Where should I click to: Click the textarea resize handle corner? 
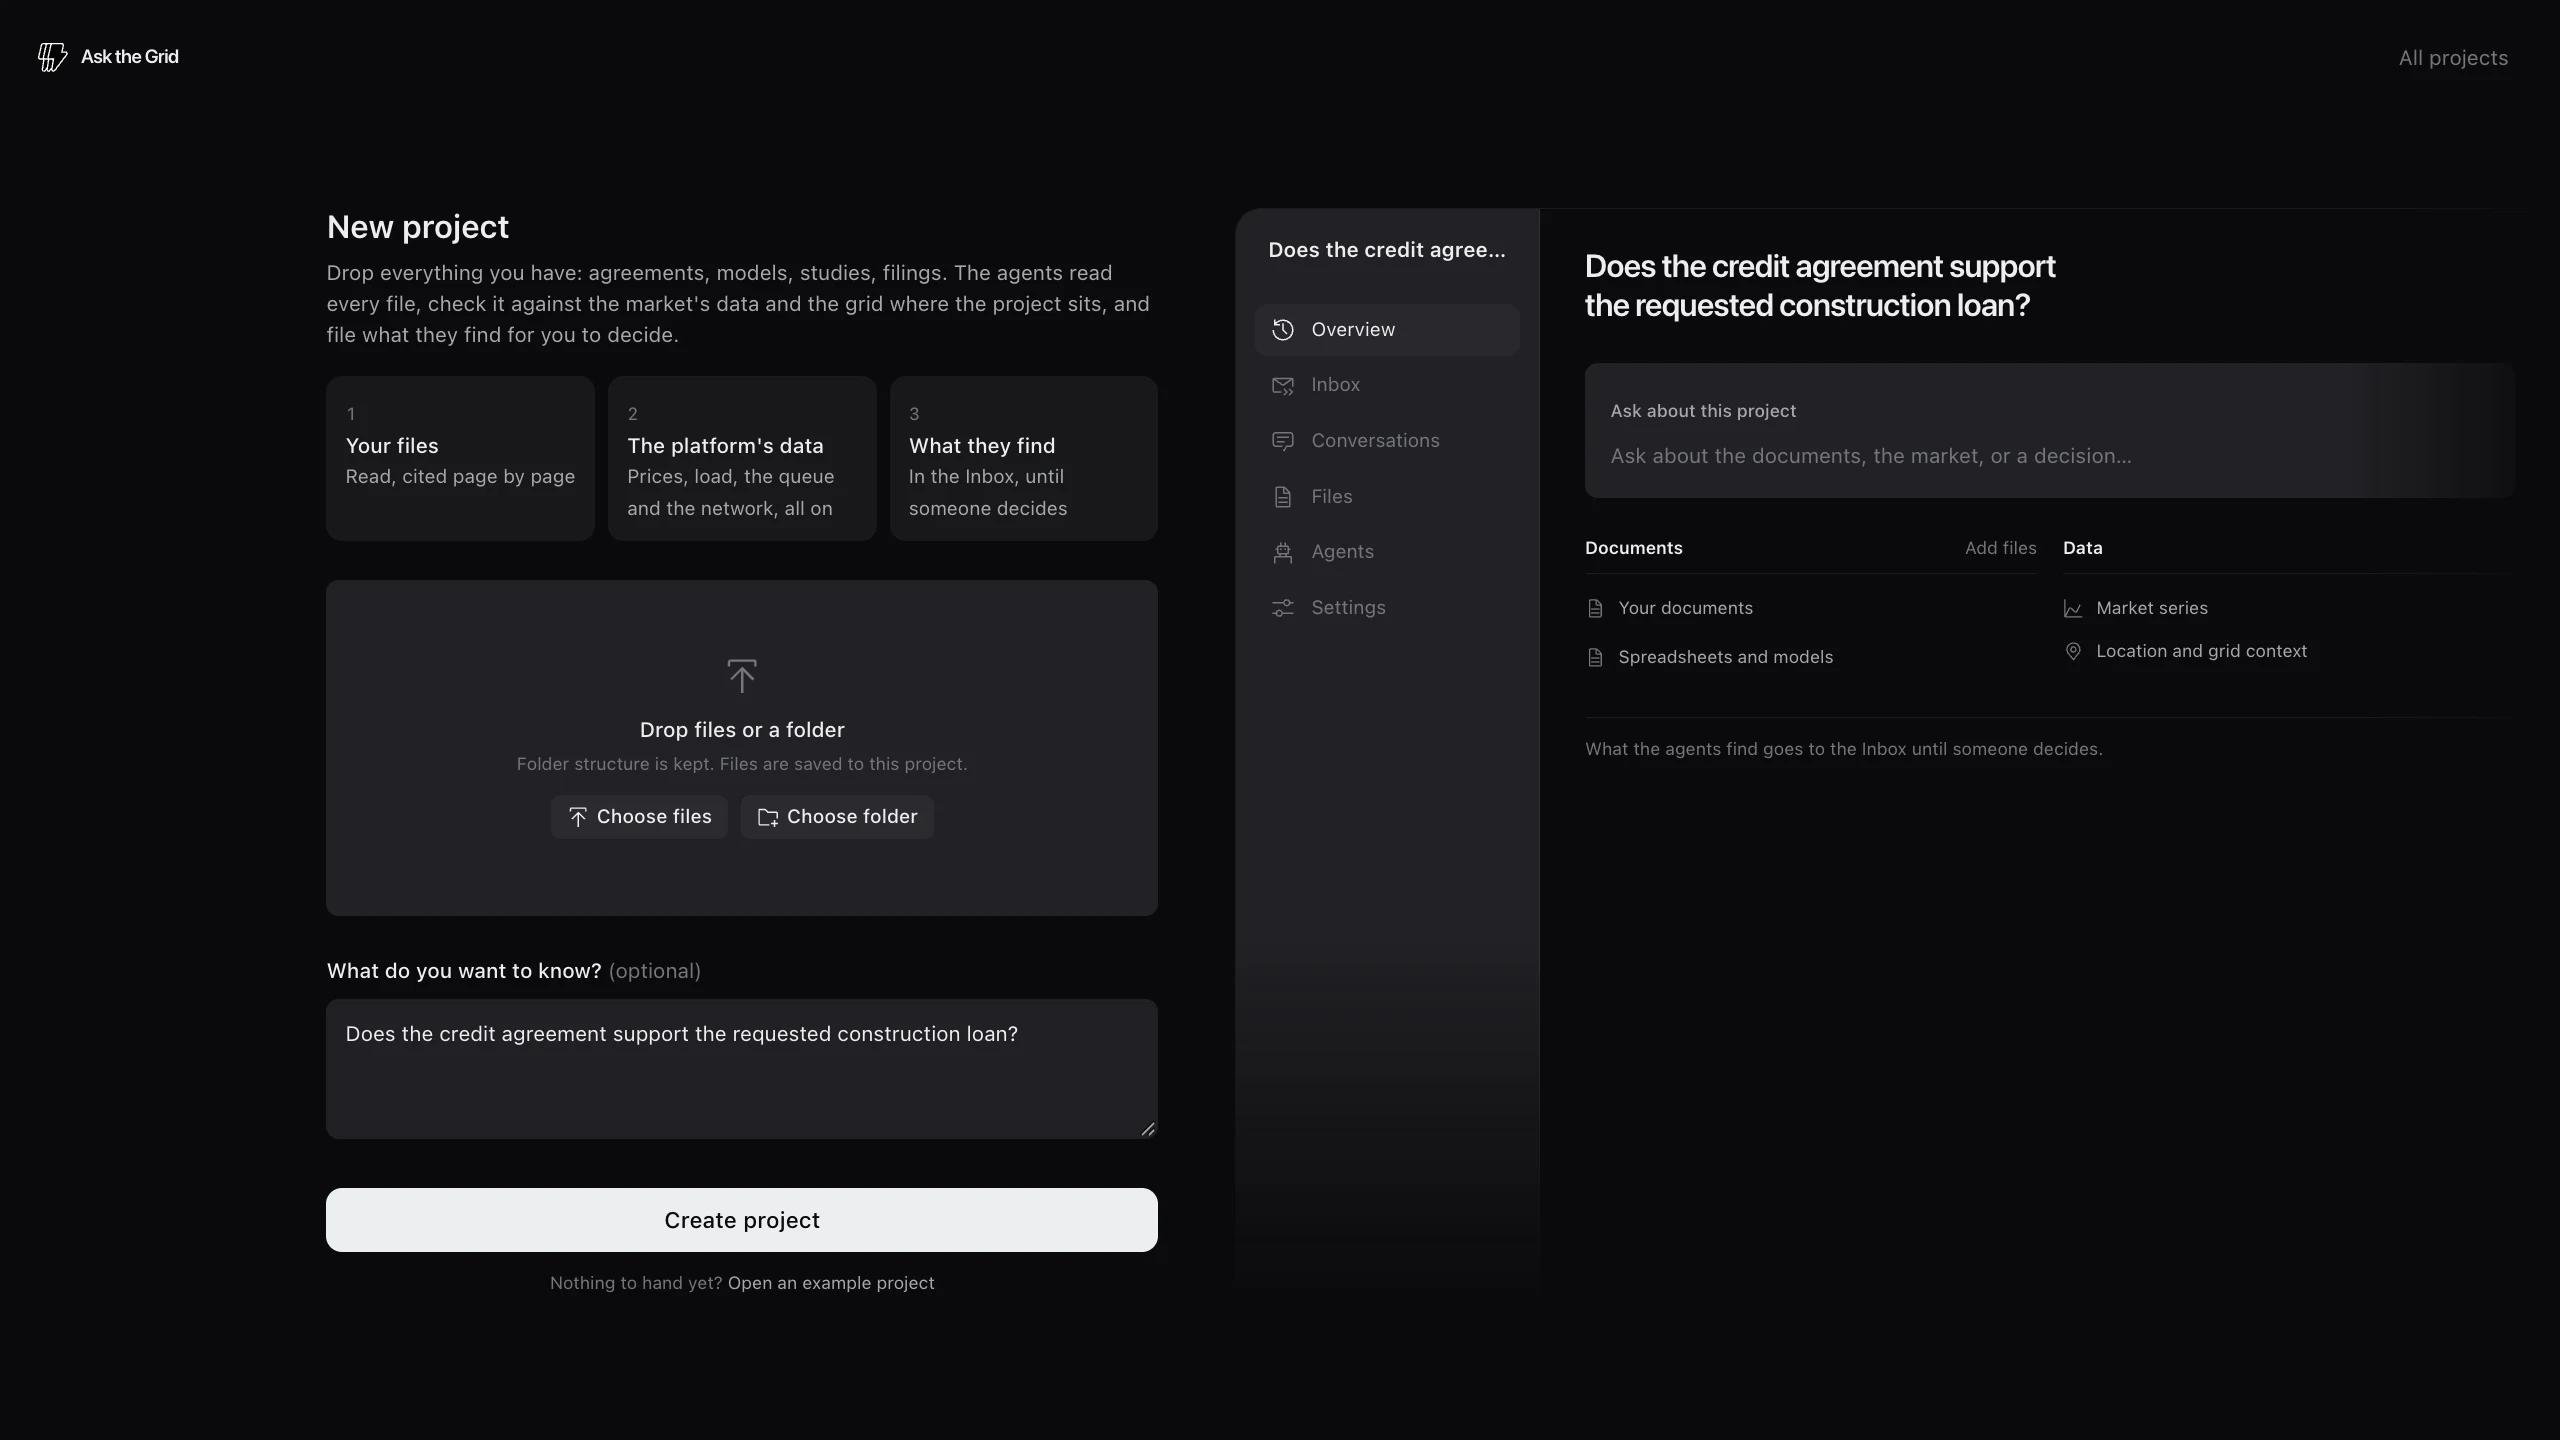coord(1148,1129)
